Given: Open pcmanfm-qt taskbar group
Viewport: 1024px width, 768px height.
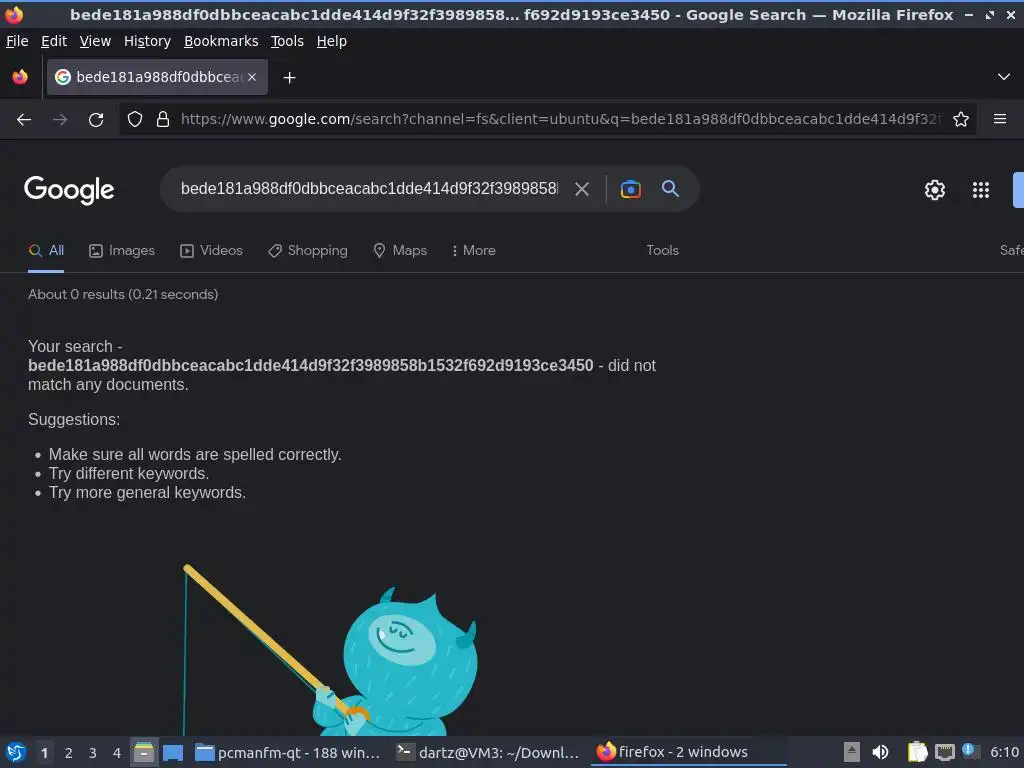Looking at the screenshot, I should pos(289,752).
